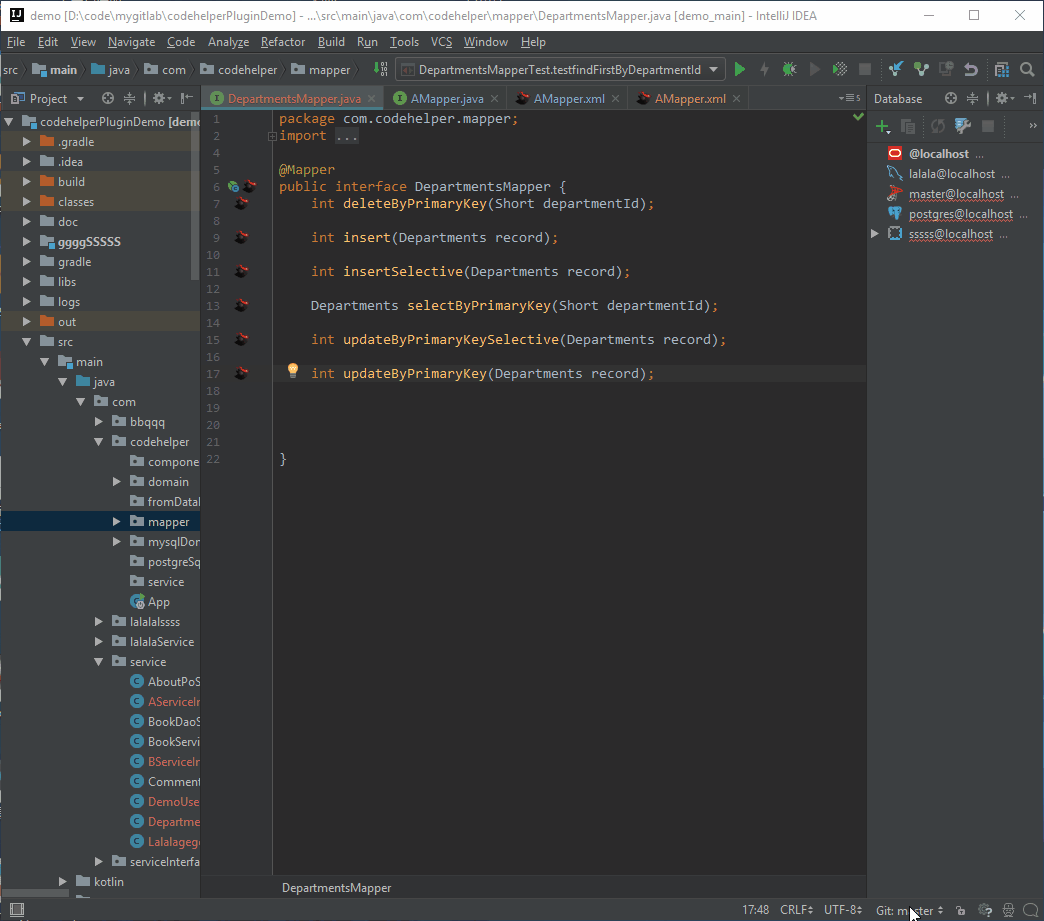Open Search Everywhere with the magnifier icon
The image size is (1044, 921).
click(x=1027, y=70)
